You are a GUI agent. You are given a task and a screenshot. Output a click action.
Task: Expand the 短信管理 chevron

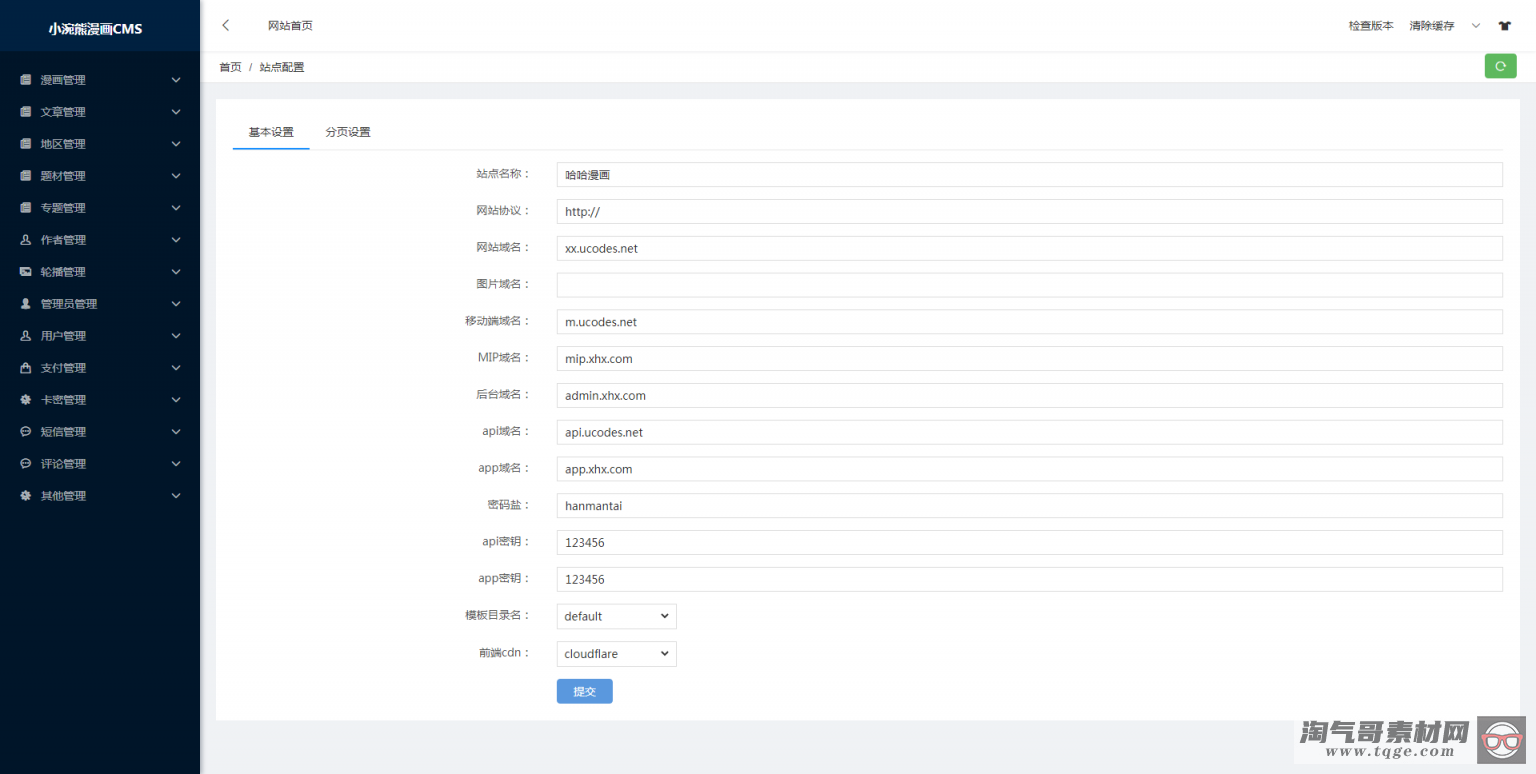[x=176, y=432]
